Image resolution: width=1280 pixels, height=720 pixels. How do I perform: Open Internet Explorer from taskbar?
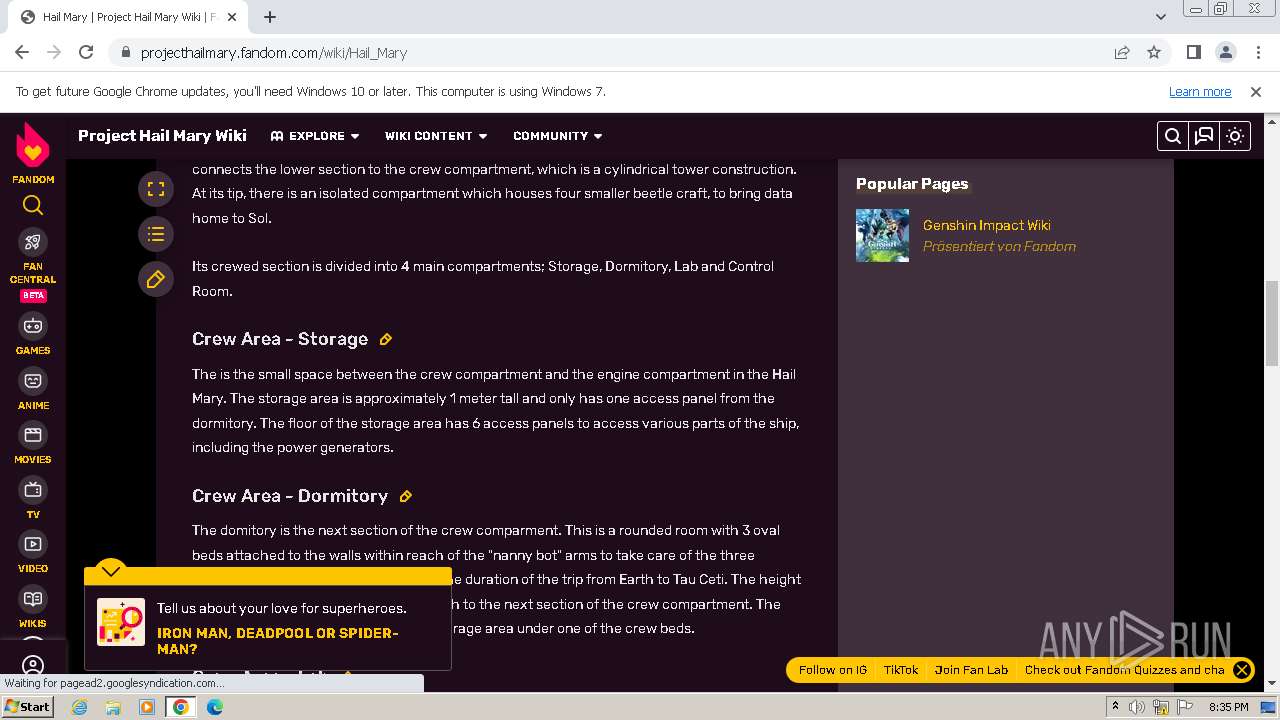pyautogui.click(x=79, y=707)
